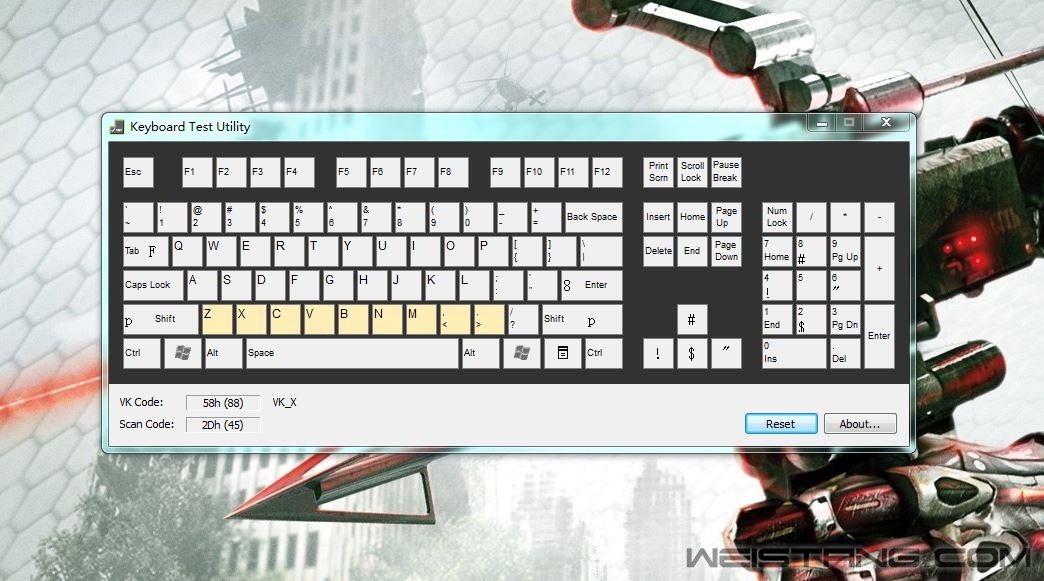Click the numpad 9 Pg Up key
The width and height of the screenshot is (1044, 581).
(x=845, y=252)
